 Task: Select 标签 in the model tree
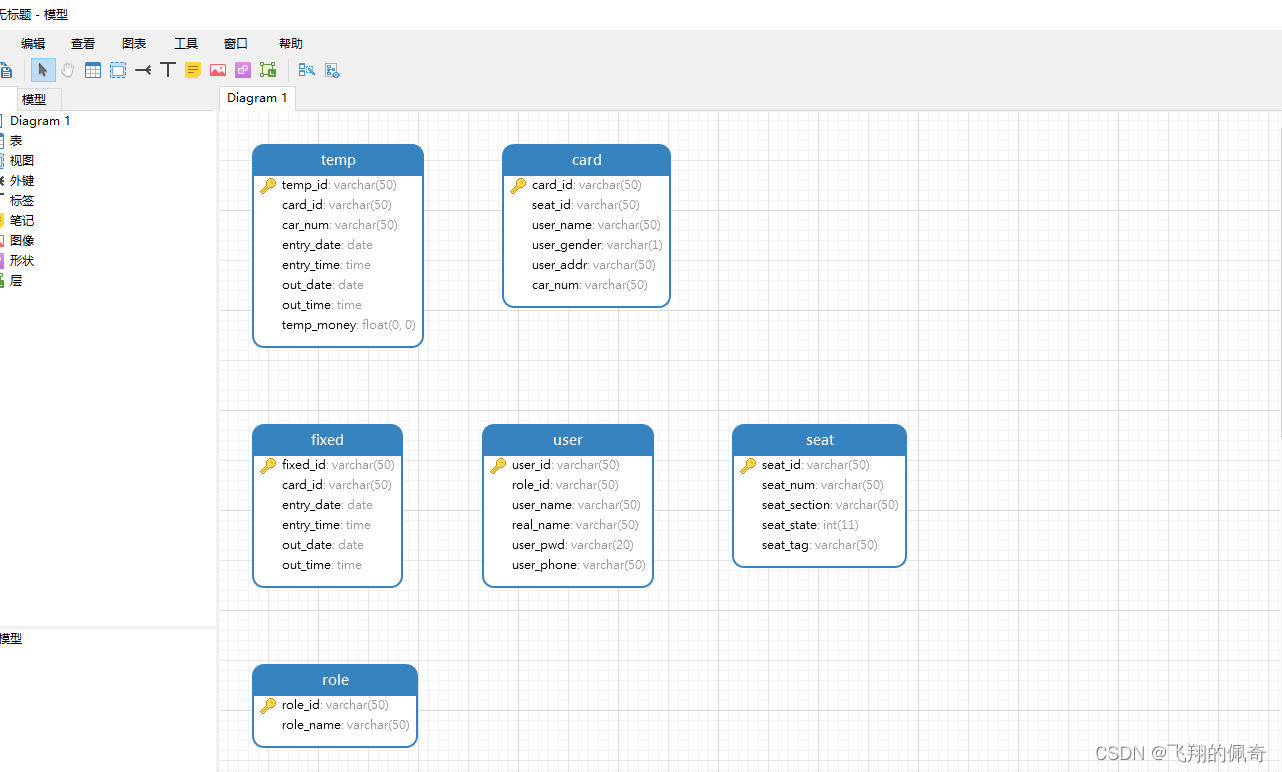[22, 201]
